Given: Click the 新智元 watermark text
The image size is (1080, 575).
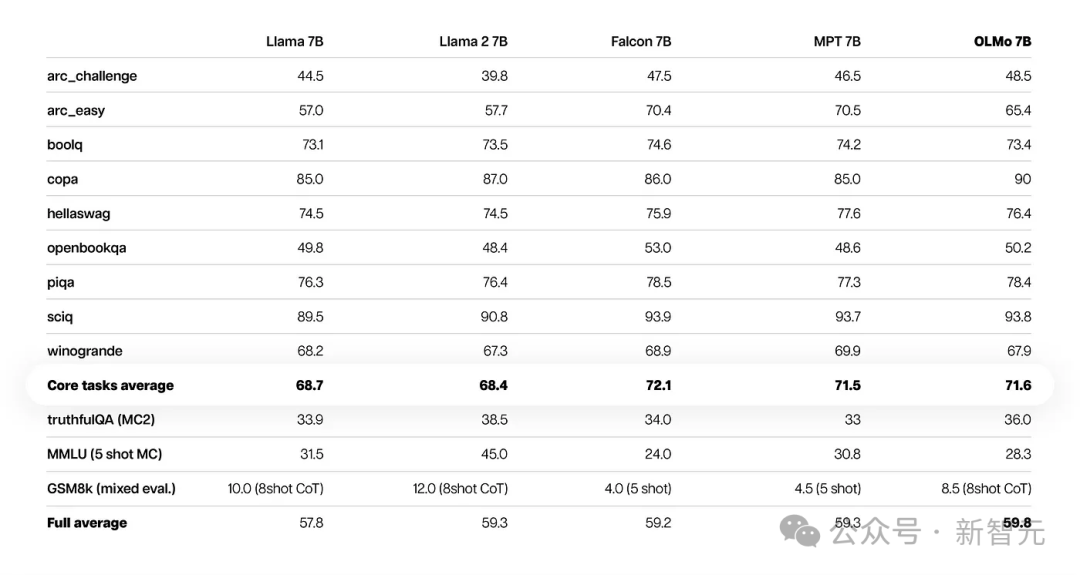Looking at the screenshot, I should [1000, 532].
